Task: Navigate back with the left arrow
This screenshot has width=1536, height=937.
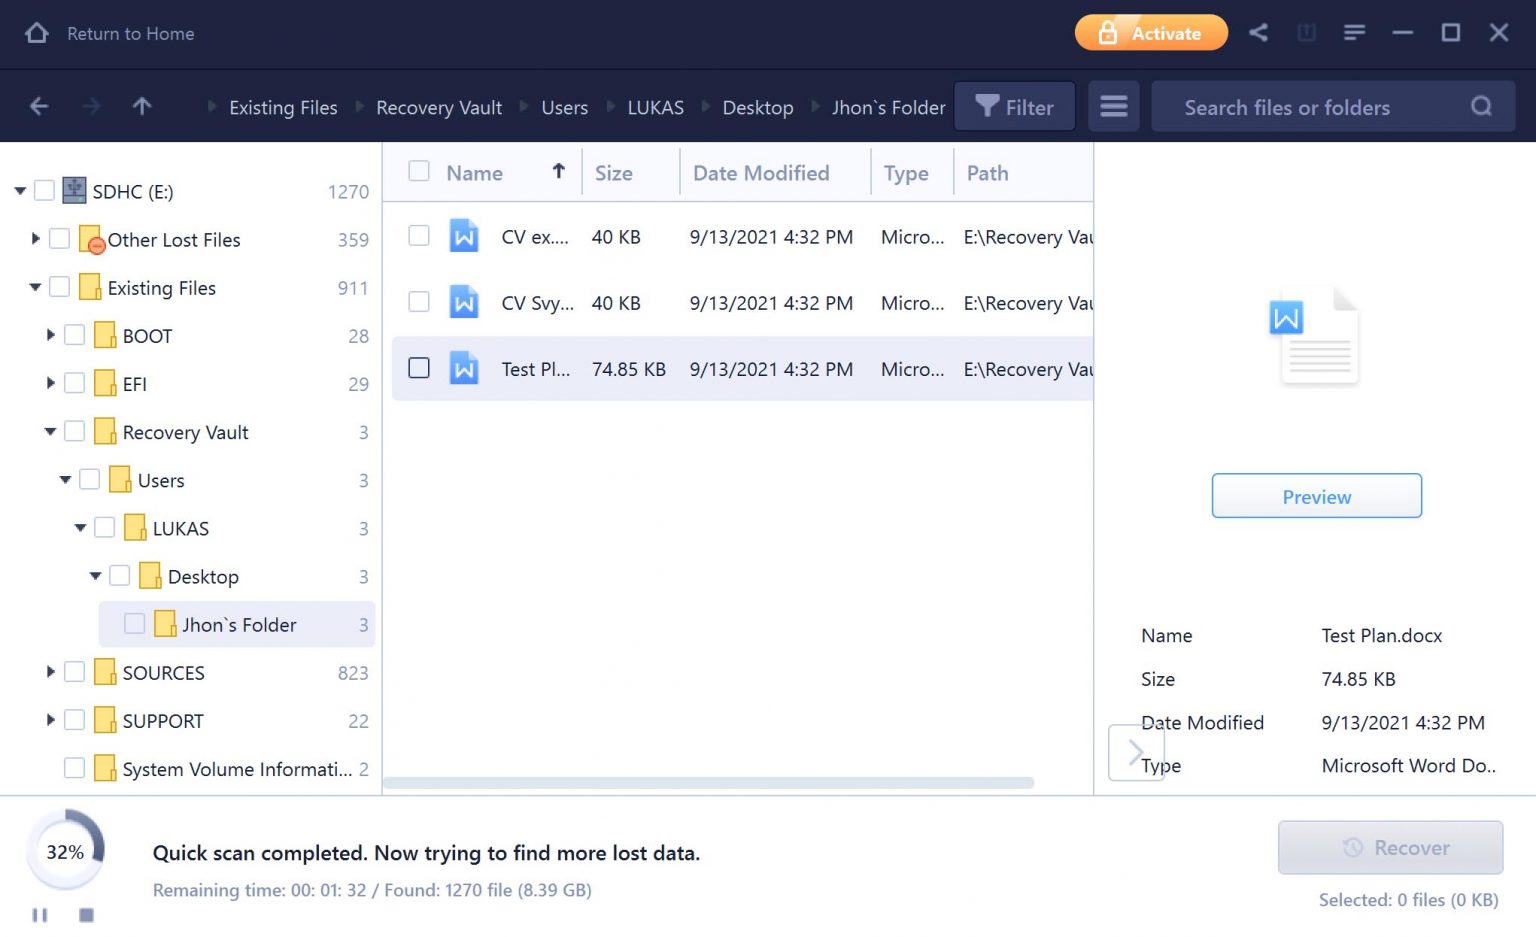Action: click(39, 105)
